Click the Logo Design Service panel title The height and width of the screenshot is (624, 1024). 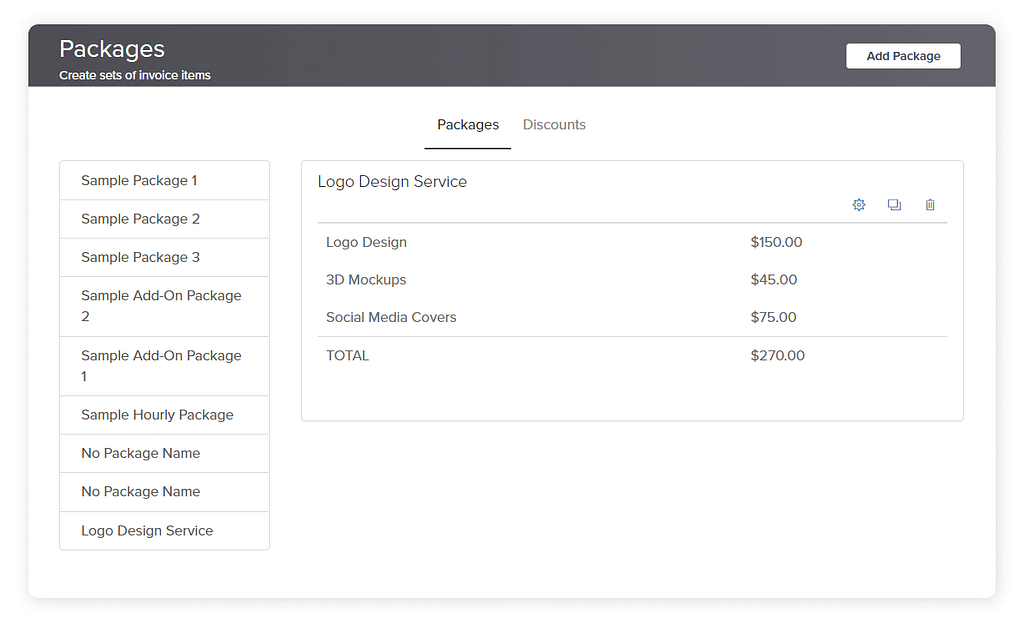[x=392, y=181]
